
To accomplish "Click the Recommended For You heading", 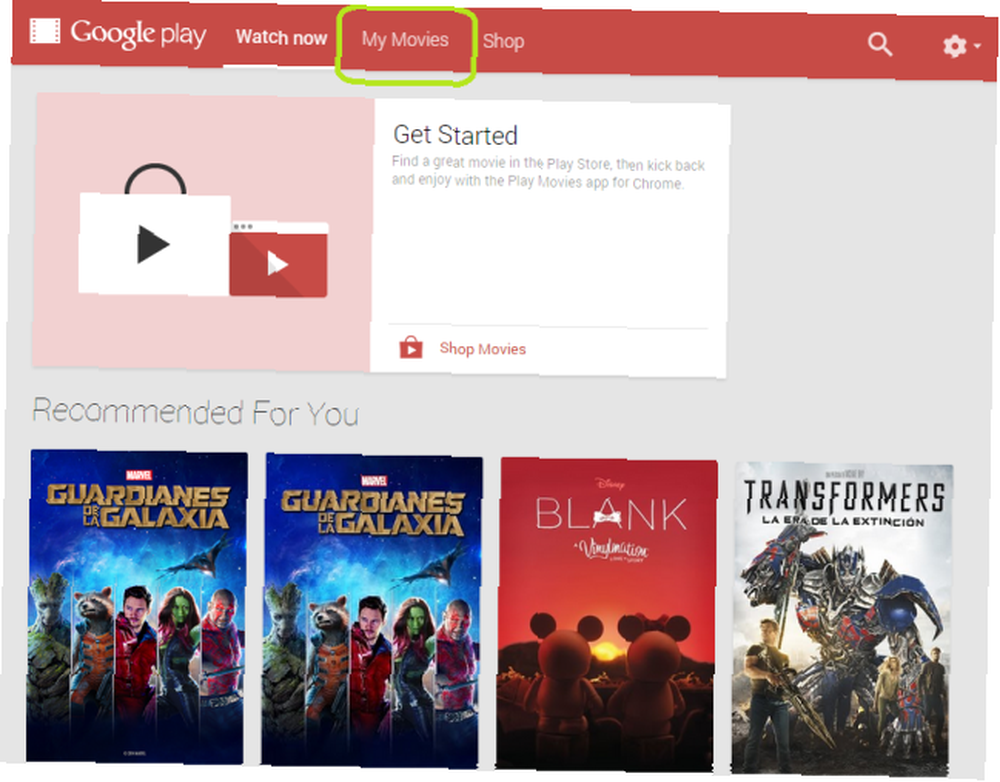I will (x=196, y=412).
